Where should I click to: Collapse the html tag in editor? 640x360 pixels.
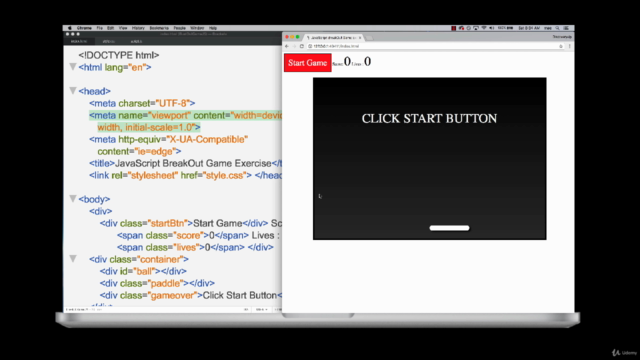coord(73,67)
